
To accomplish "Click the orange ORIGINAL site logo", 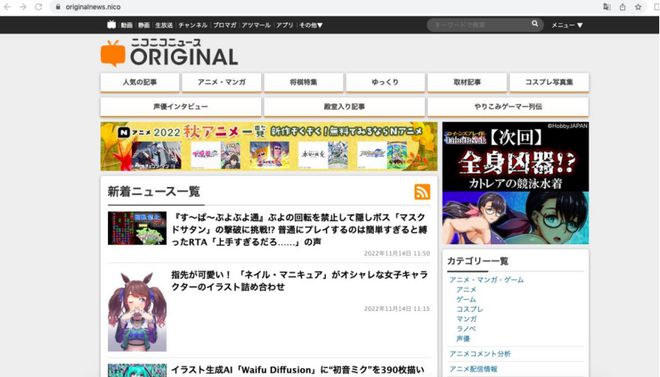I will click(x=169, y=53).
